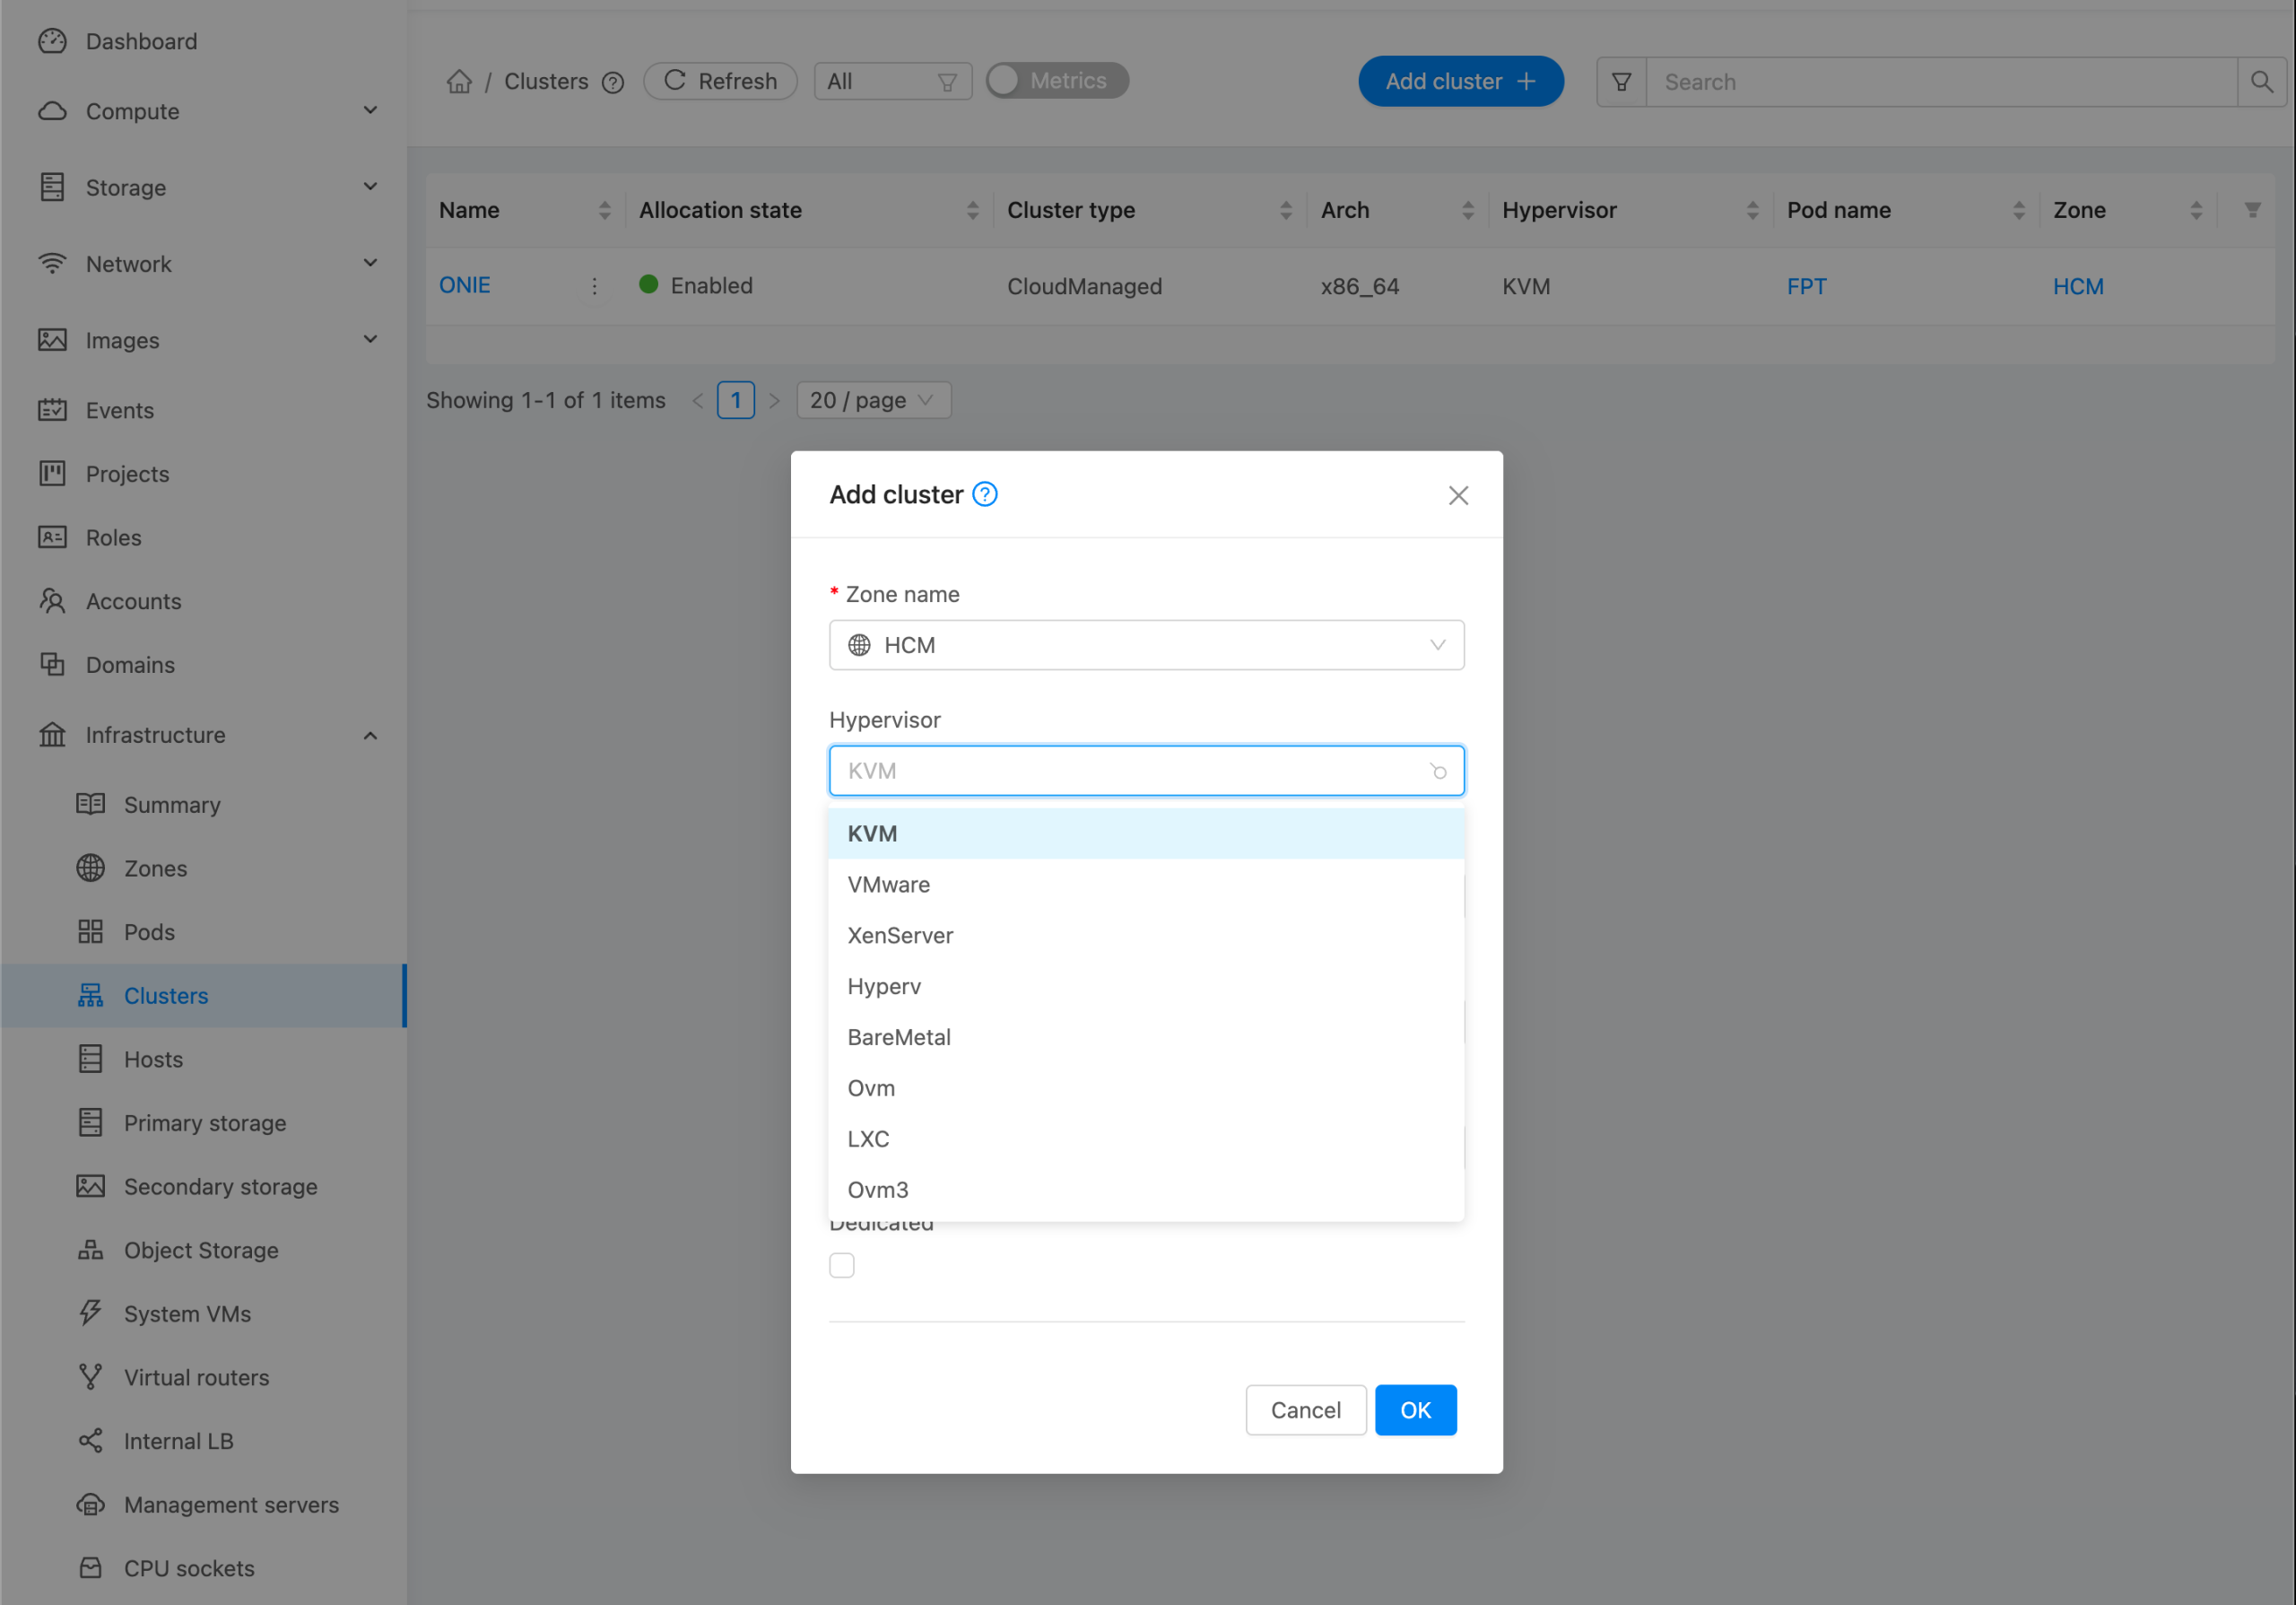2296x1605 pixels.
Task: Click into the Search input field
Action: pos(1940,81)
